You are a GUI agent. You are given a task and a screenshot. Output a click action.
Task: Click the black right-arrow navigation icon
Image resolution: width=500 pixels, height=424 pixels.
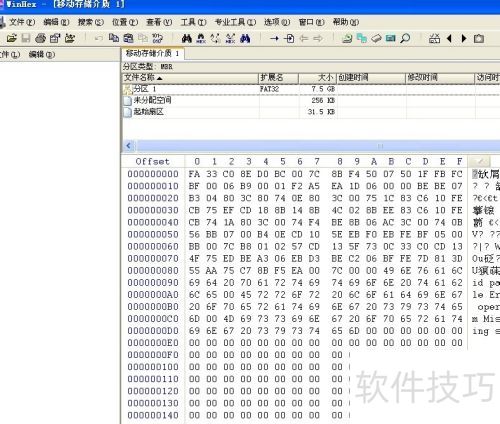coord(464,39)
